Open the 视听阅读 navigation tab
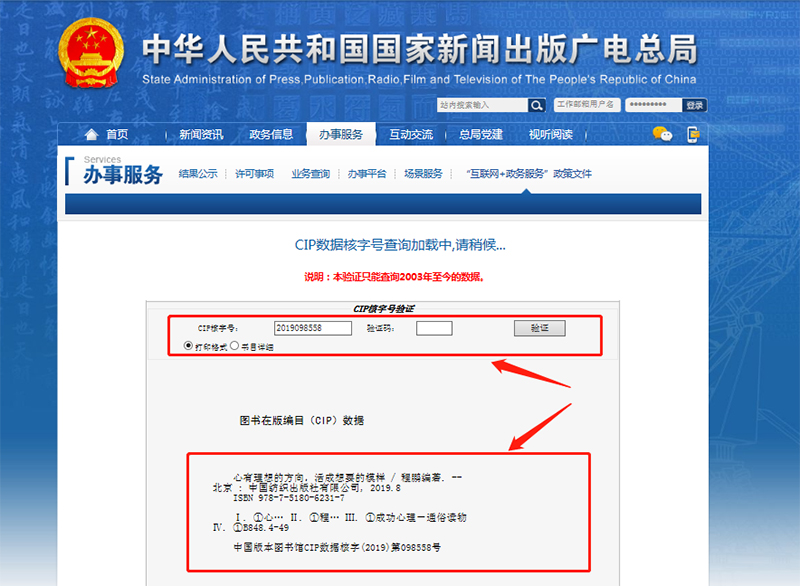 [x=551, y=135]
